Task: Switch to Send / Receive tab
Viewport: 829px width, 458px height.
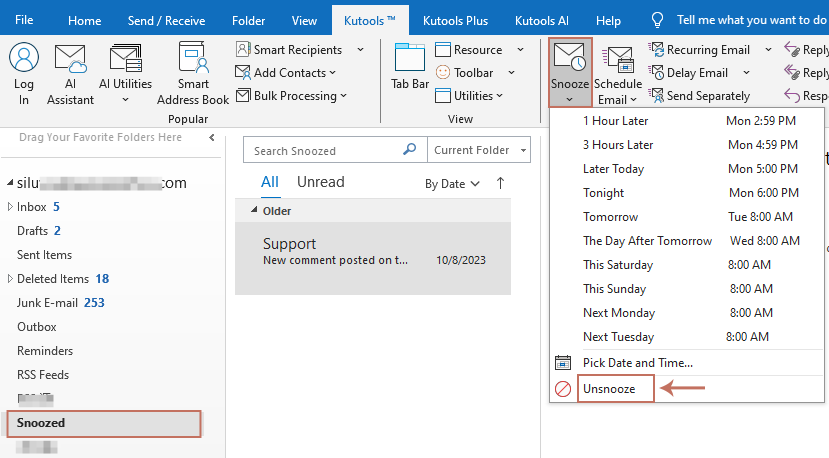Action: point(167,21)
